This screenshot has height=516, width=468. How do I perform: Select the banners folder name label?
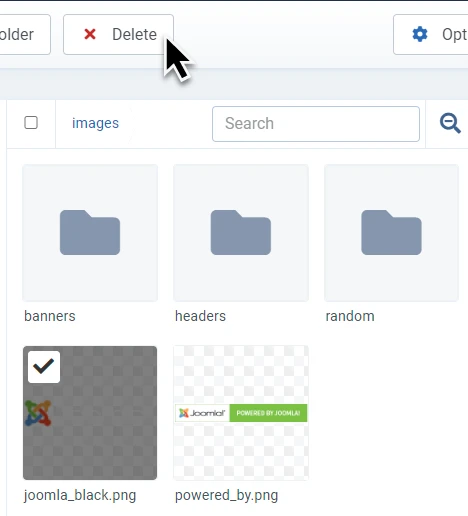(50, 316)
